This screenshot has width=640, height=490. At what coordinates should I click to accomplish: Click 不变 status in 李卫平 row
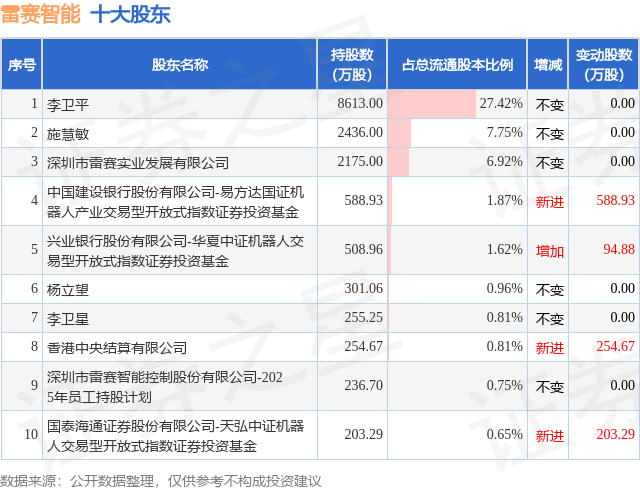[549, 105]
